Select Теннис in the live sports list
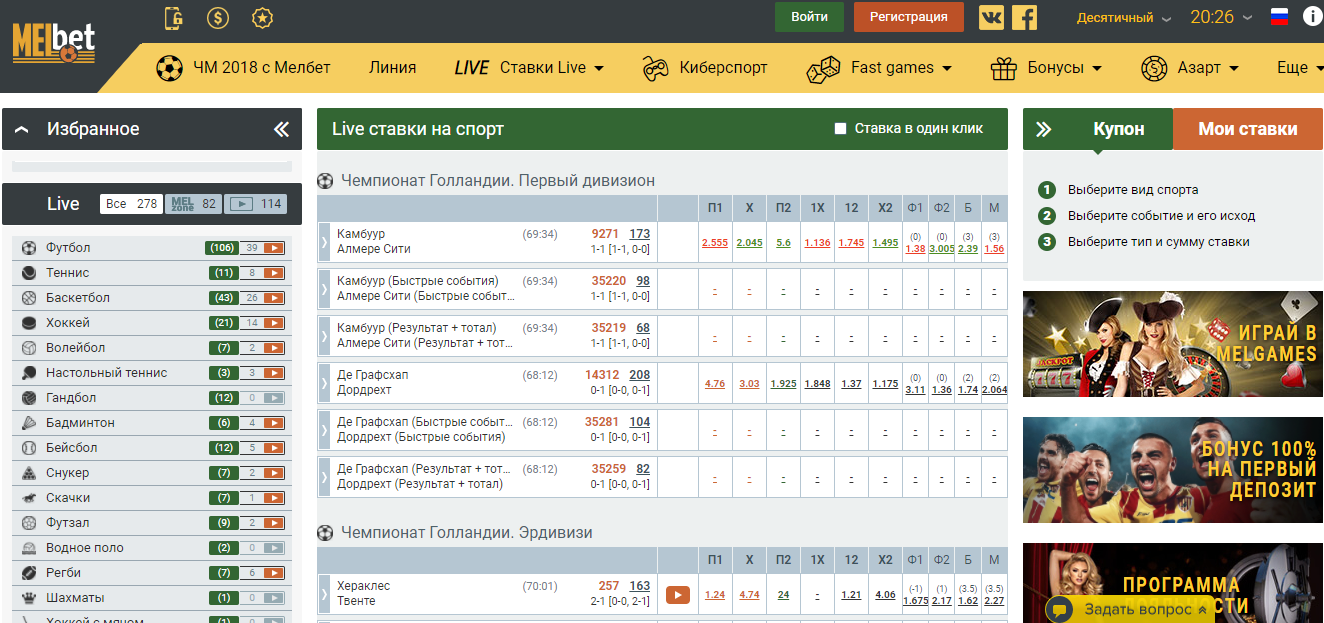 [151, 273]
